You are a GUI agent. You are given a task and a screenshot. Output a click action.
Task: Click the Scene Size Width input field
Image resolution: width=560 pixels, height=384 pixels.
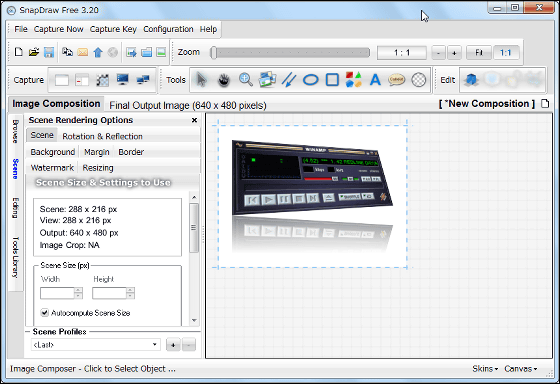click(x=57, y=293)
